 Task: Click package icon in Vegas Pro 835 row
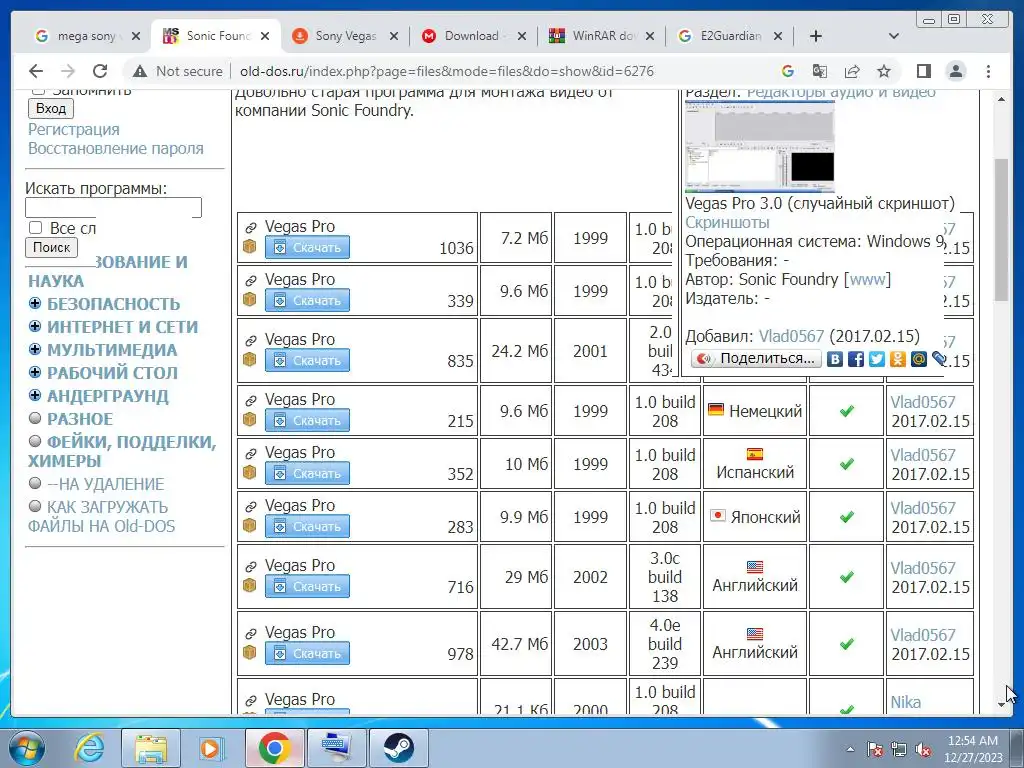click(x=249, y=359)
